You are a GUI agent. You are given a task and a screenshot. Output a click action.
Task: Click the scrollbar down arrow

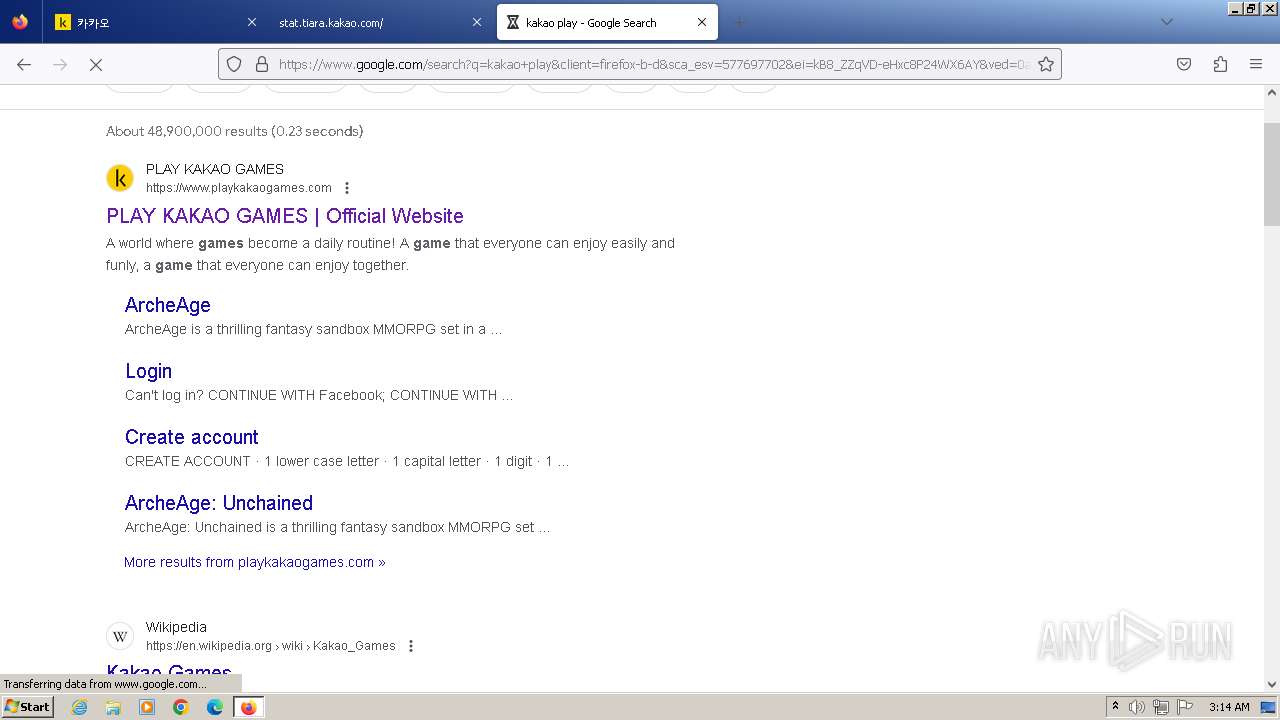tap(1272, 684)
